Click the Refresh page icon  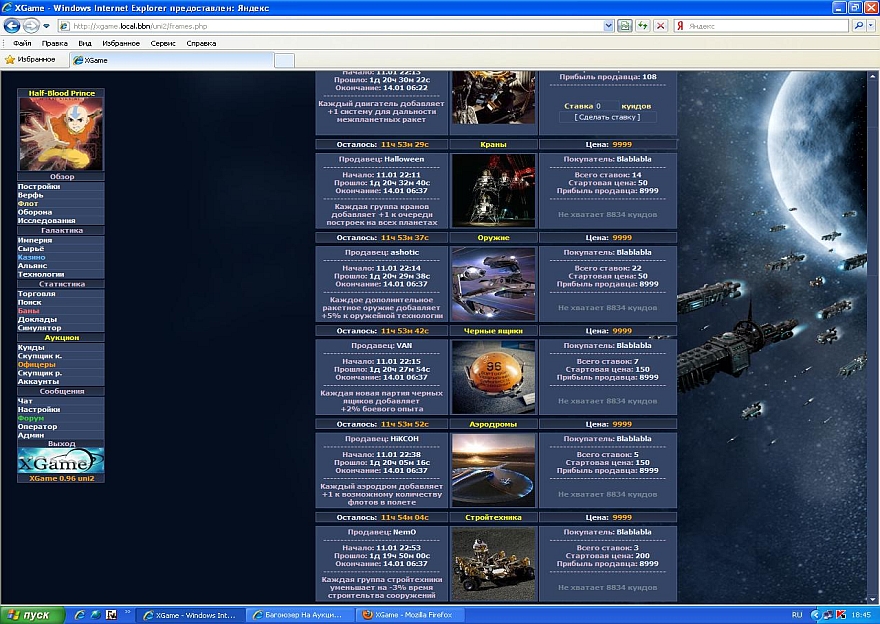(x=642, y=26)
